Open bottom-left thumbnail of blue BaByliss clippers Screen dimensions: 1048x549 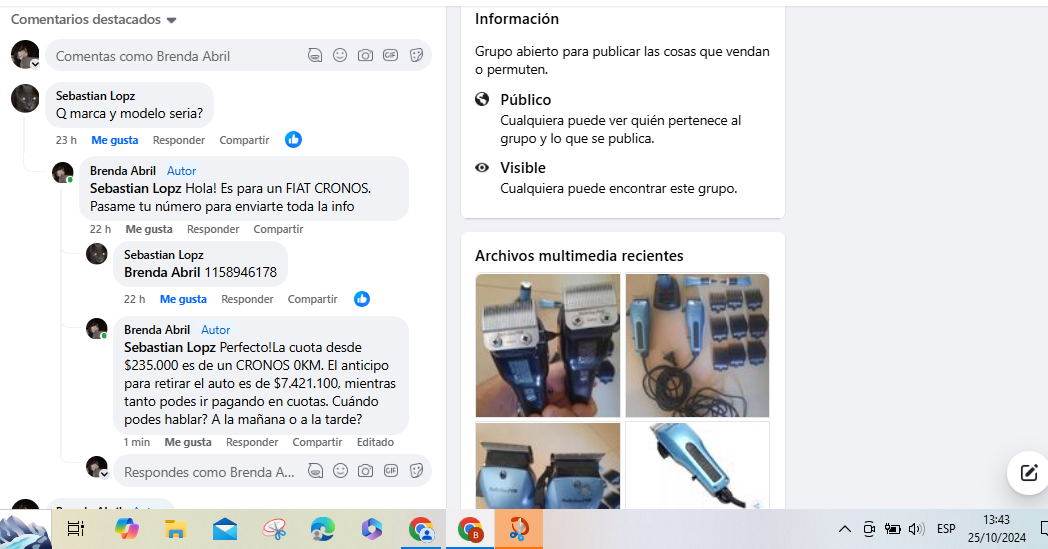(547, 465)
